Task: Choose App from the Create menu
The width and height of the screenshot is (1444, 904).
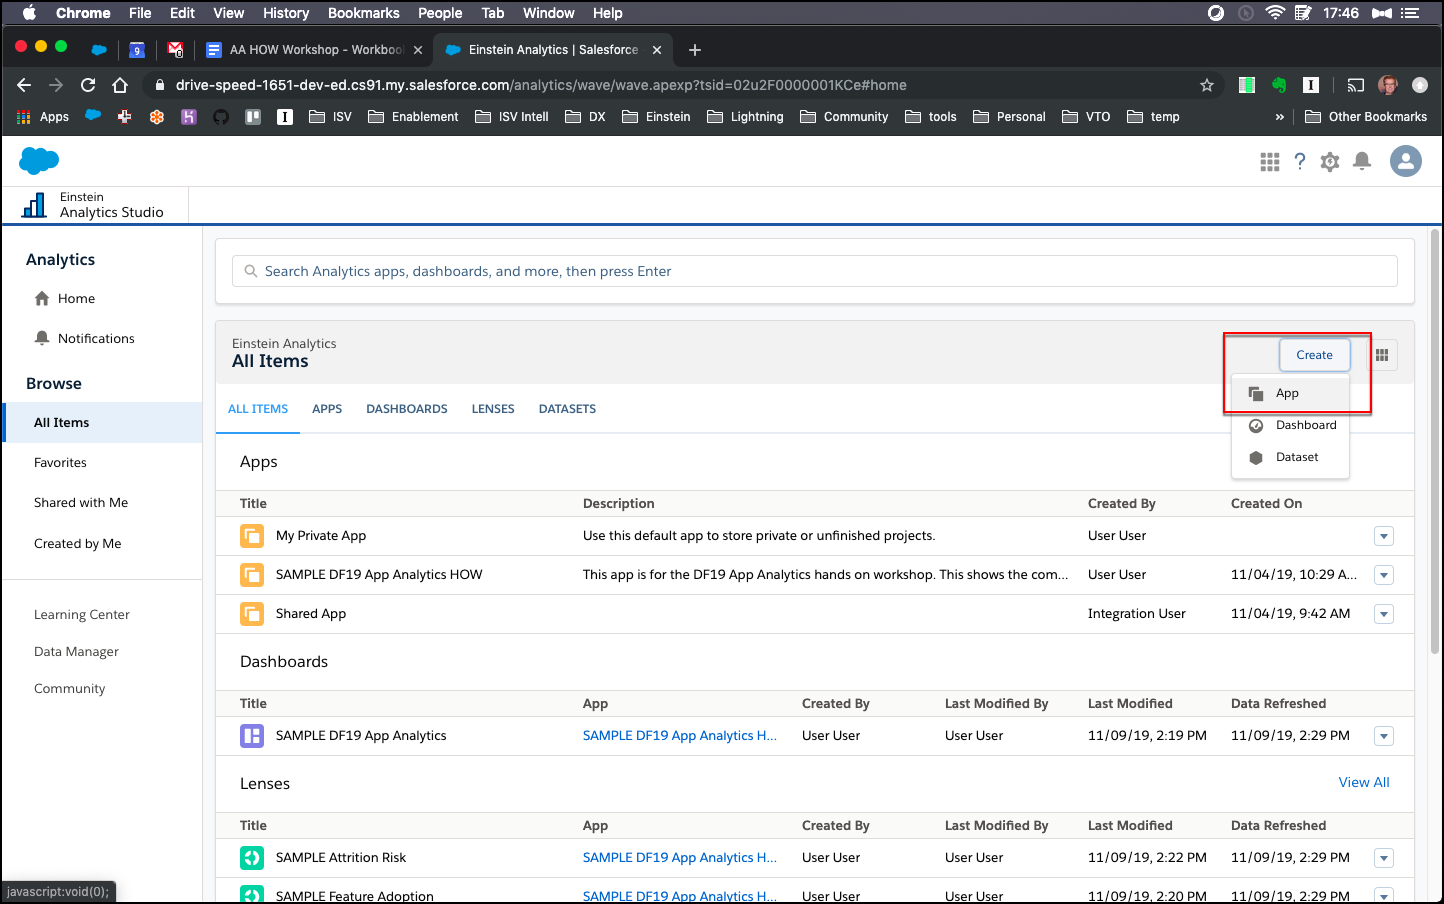Action: tap(1290, 394)
